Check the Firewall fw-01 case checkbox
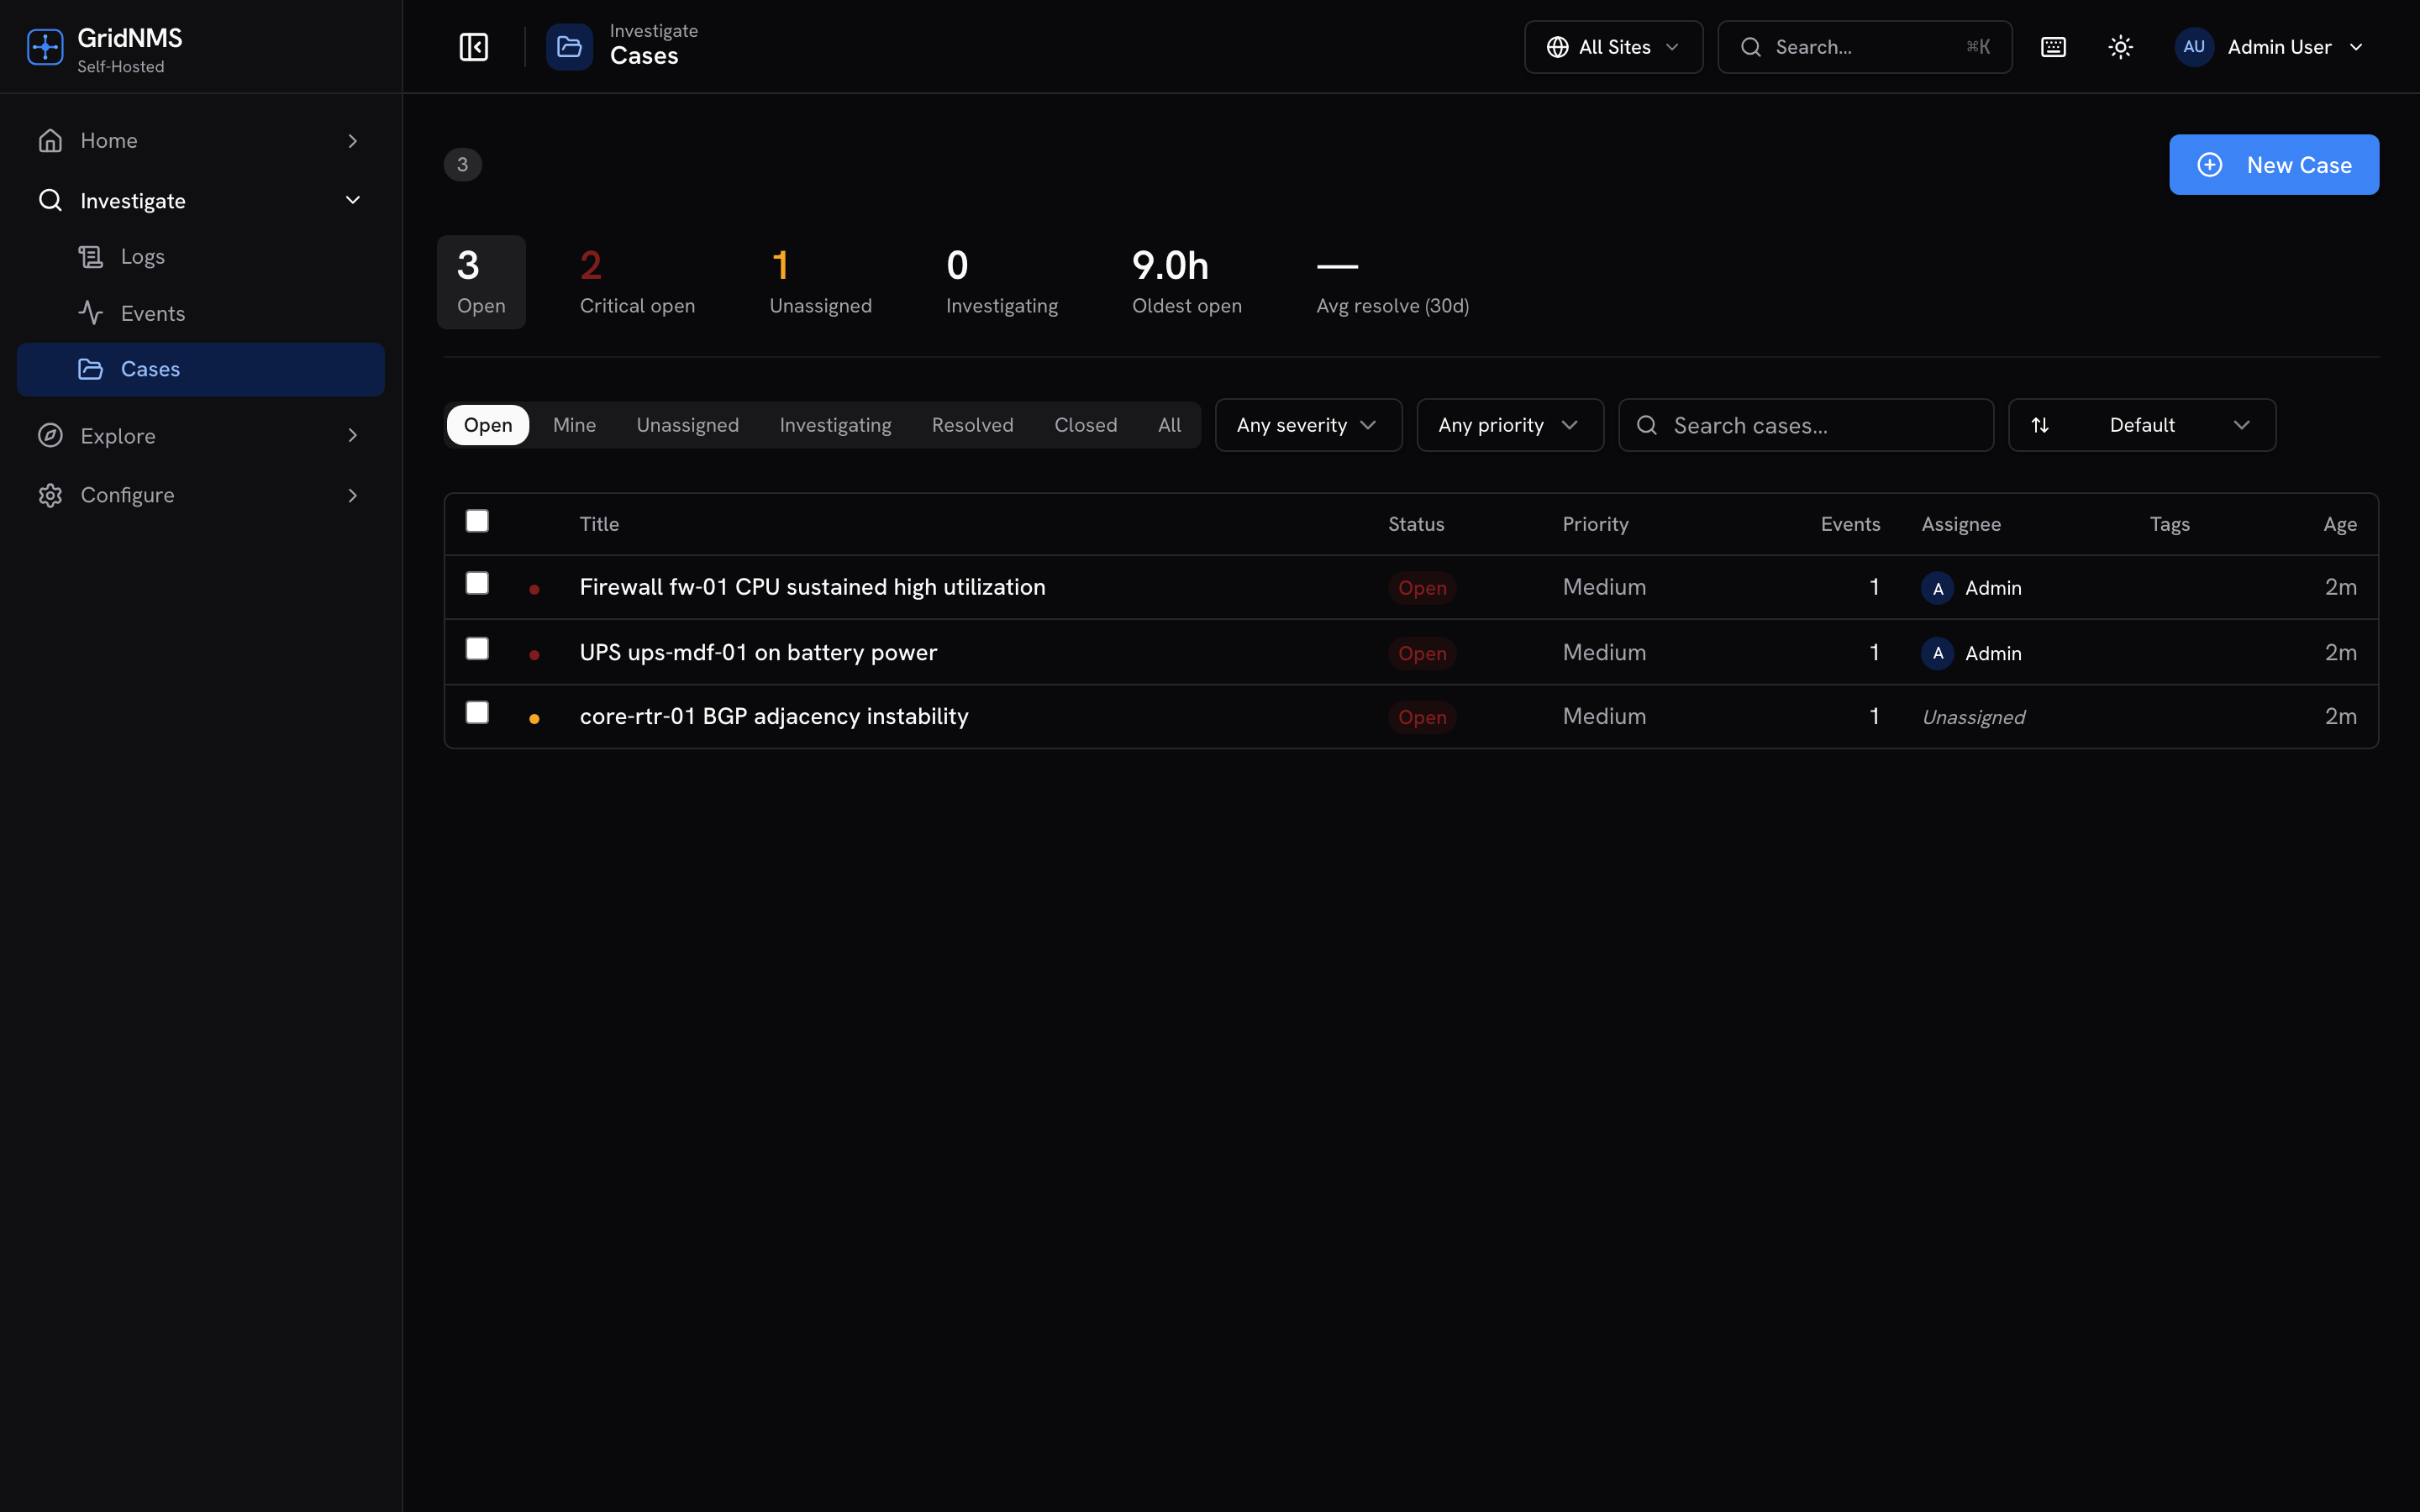 pyautogui.click(x=477, y=583)
